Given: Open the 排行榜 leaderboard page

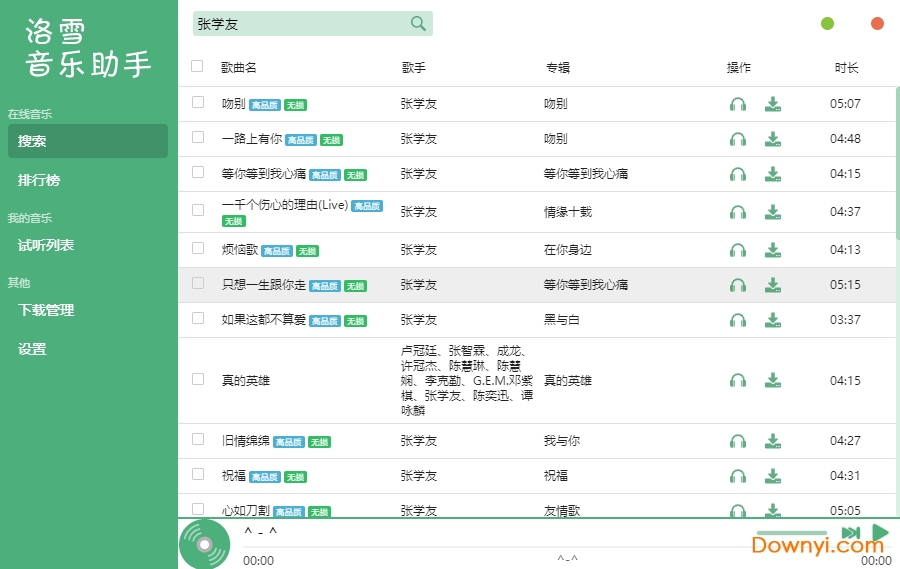Looking at the screenshot, I should coord(39,180).
